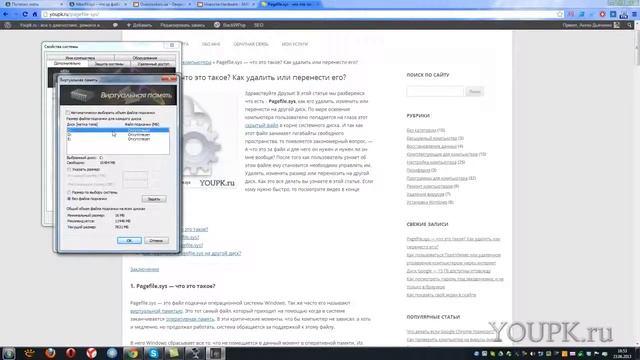Open 'Установка Windows' category link
This screenshot has width=640, height=360.
click(x=427, y=202)
